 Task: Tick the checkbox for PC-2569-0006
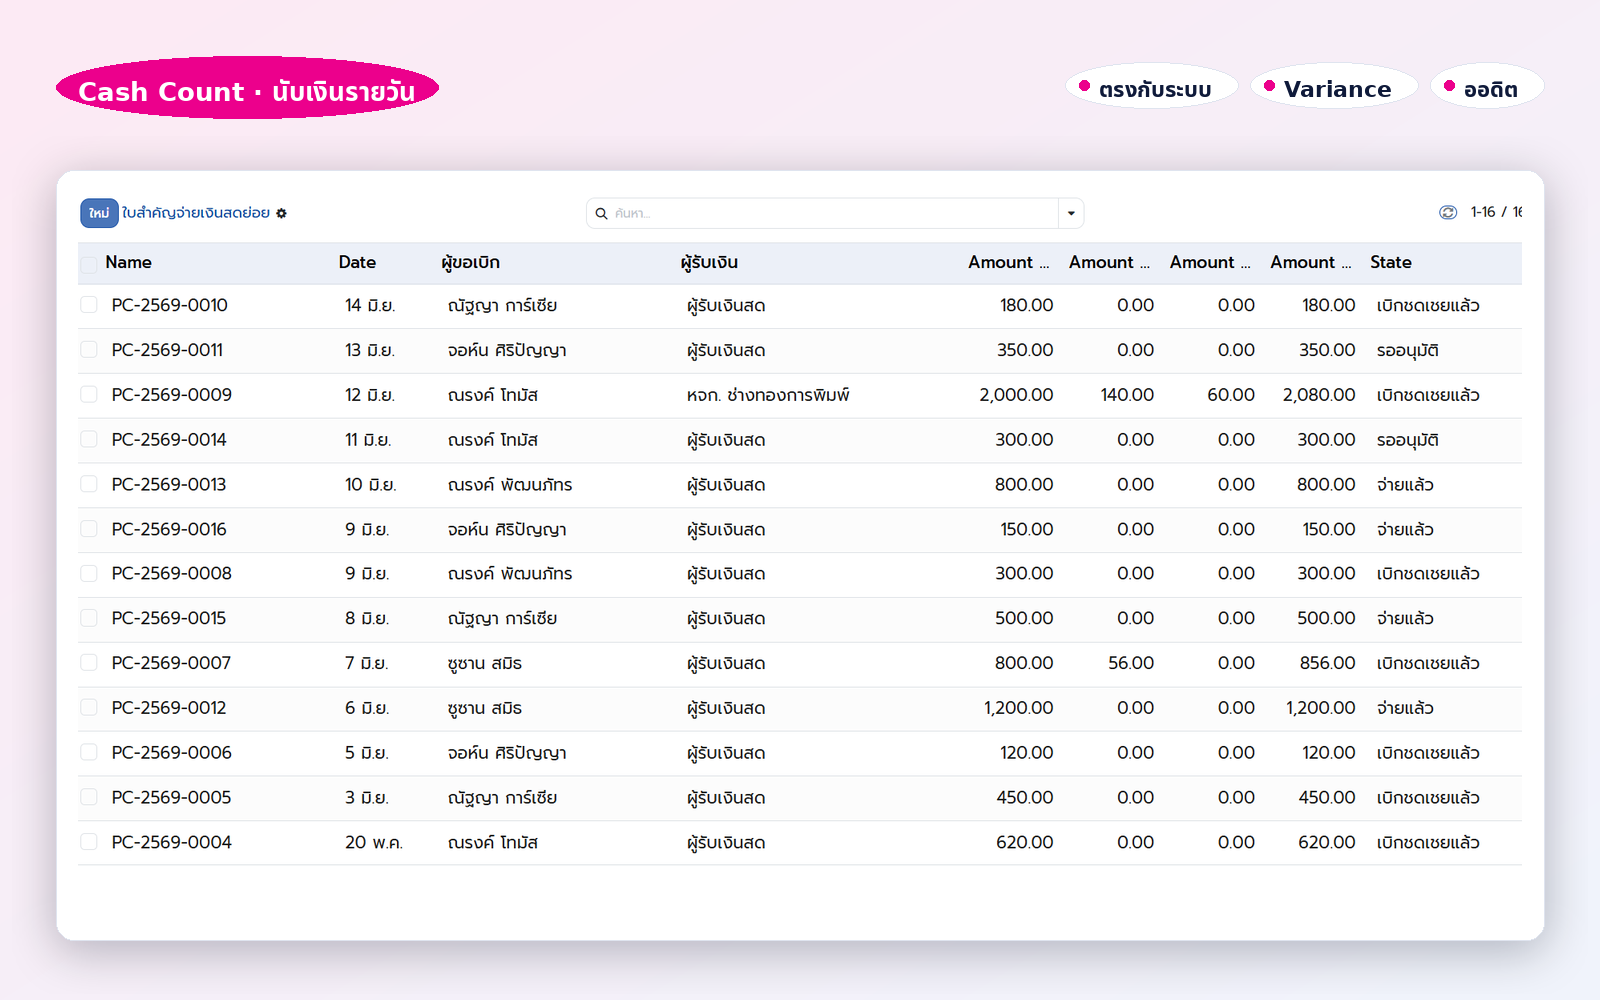point(89,752)
